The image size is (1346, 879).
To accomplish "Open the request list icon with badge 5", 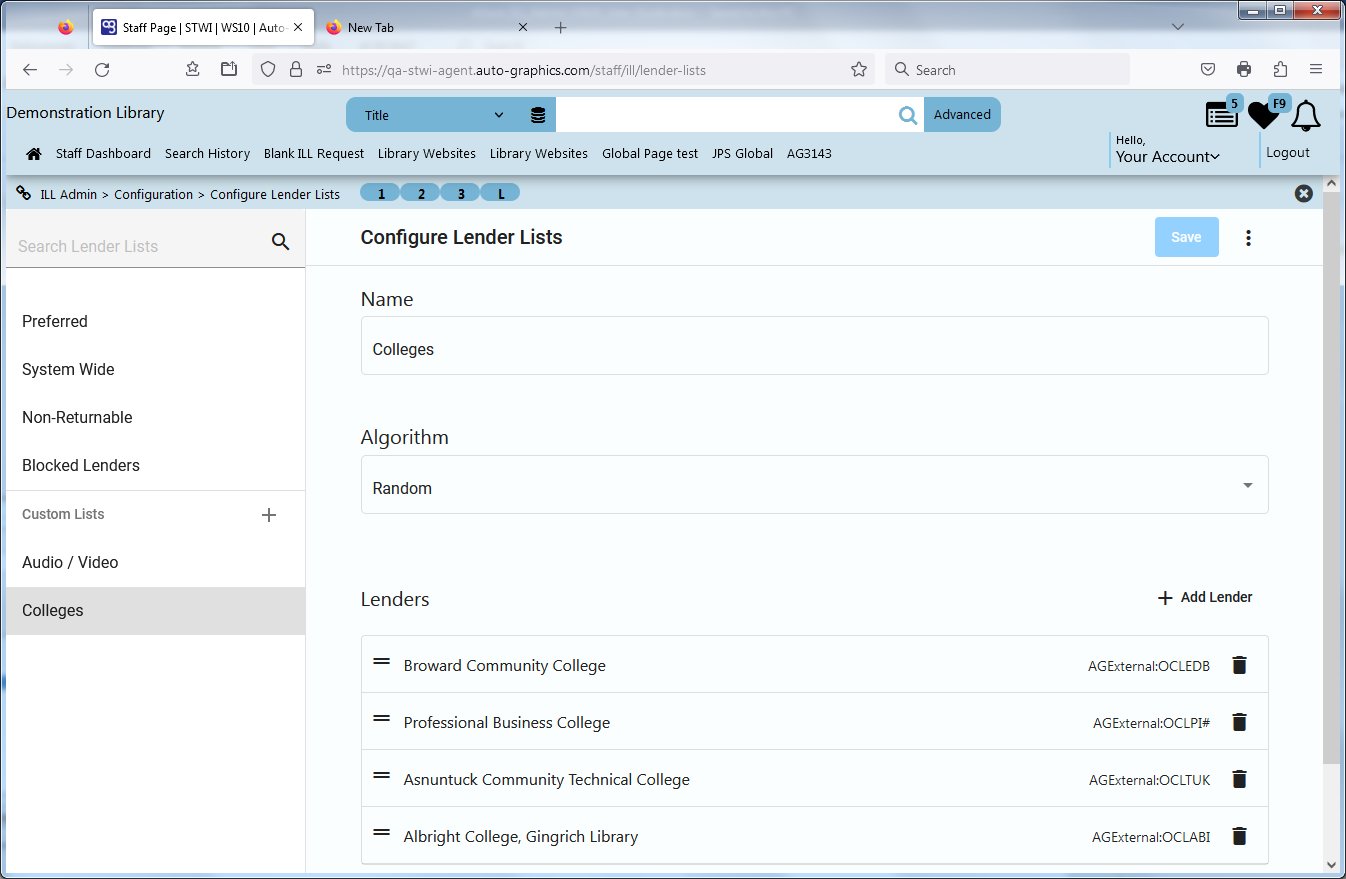I will [1222, 115].
